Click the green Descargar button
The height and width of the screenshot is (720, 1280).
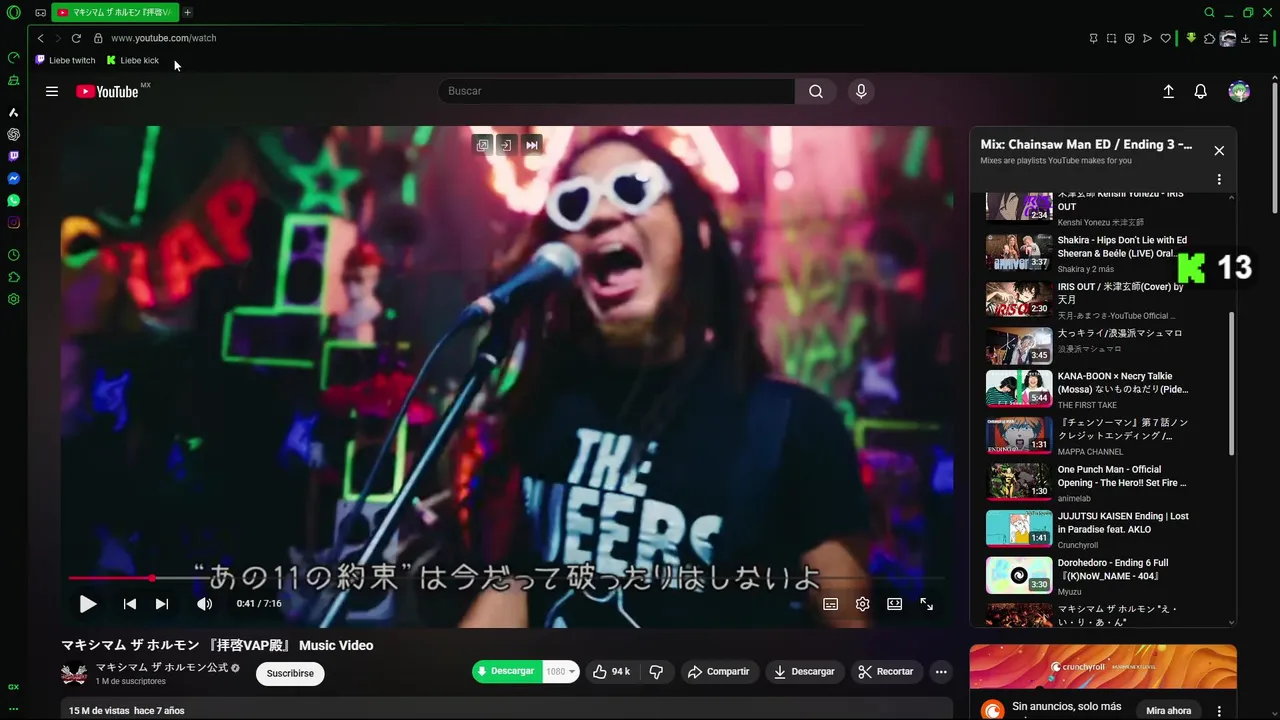click(507, 672)
